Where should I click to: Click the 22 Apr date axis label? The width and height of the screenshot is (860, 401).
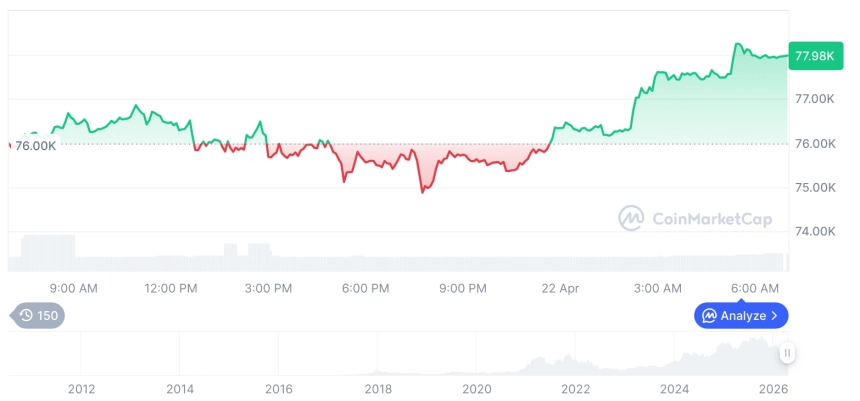(x=560, y=288)
